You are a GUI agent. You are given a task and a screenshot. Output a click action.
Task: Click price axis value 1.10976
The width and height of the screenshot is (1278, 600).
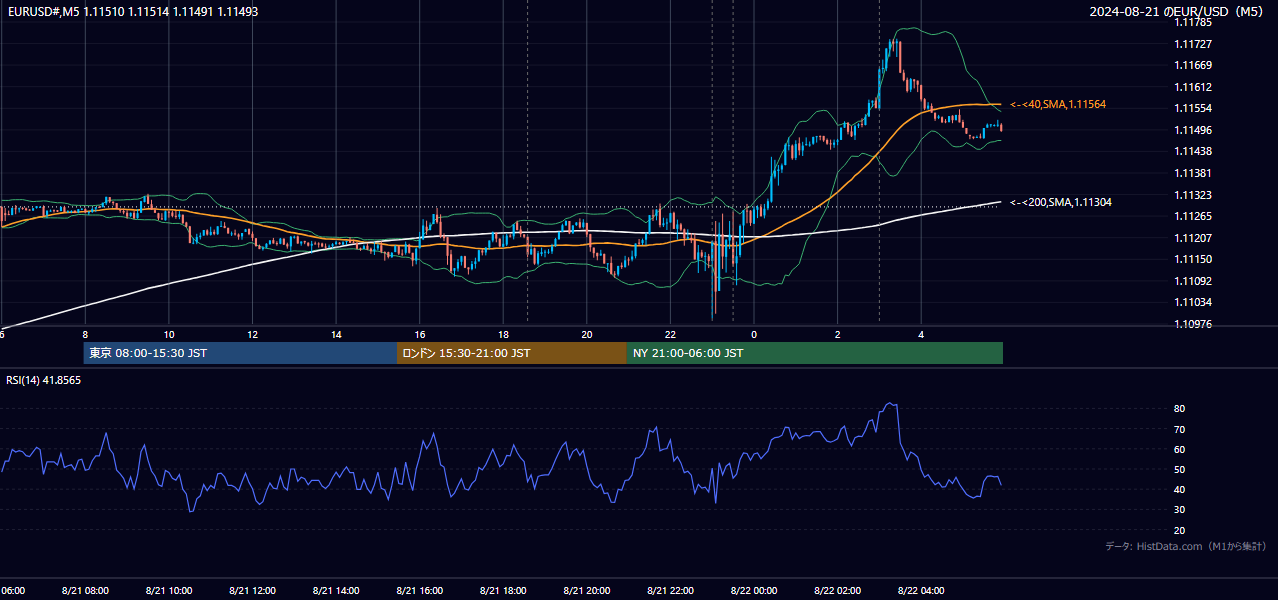[x=1193, y=324]
